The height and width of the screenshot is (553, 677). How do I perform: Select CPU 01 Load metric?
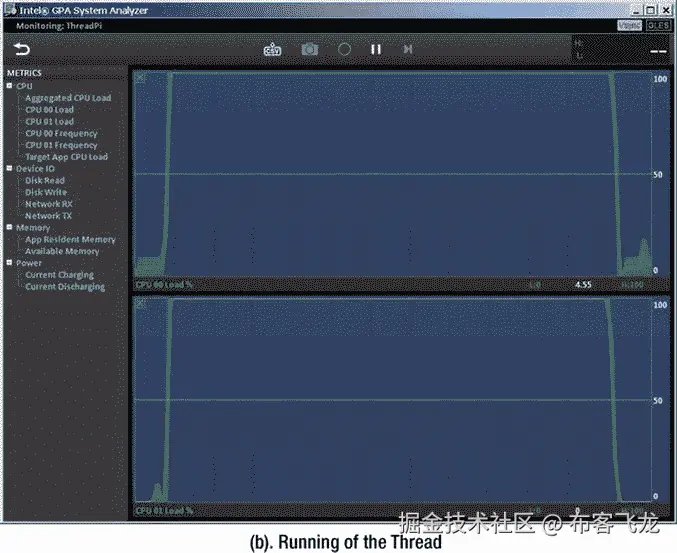coord(49,121)
